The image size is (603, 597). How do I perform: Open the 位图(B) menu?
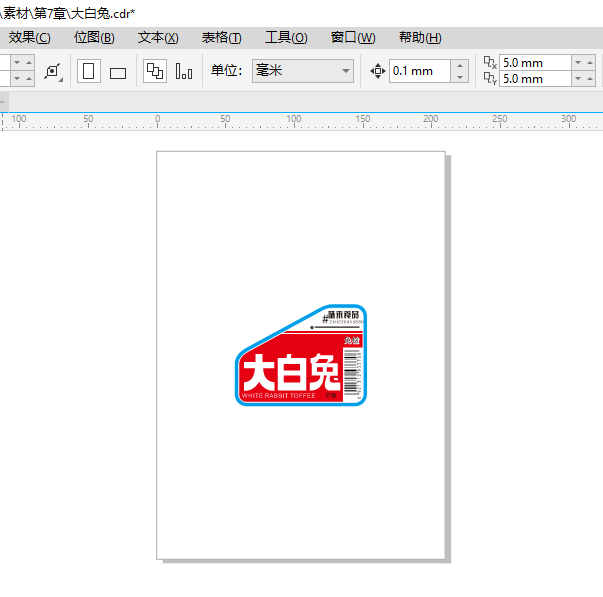coord(94,38)
